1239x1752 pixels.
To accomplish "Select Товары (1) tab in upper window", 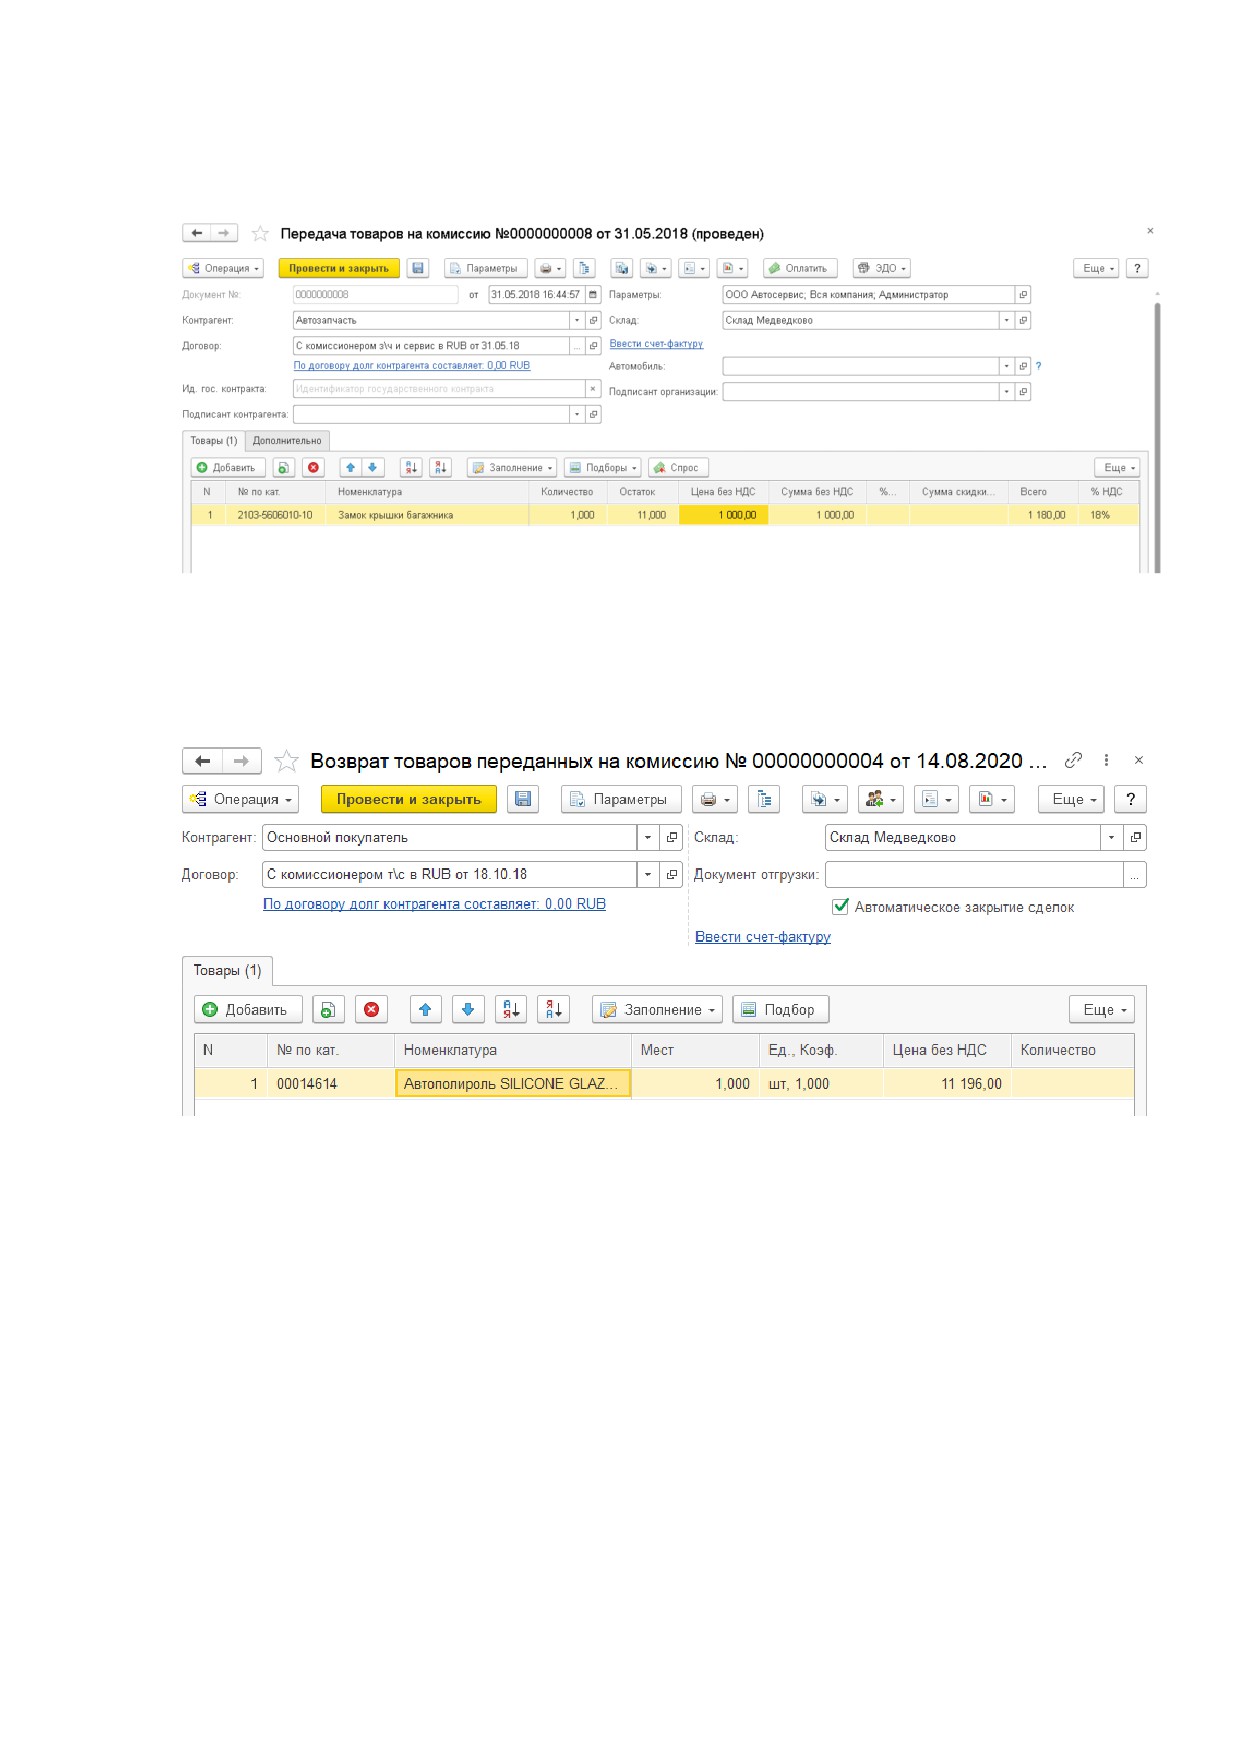I will tap(214, 440).
